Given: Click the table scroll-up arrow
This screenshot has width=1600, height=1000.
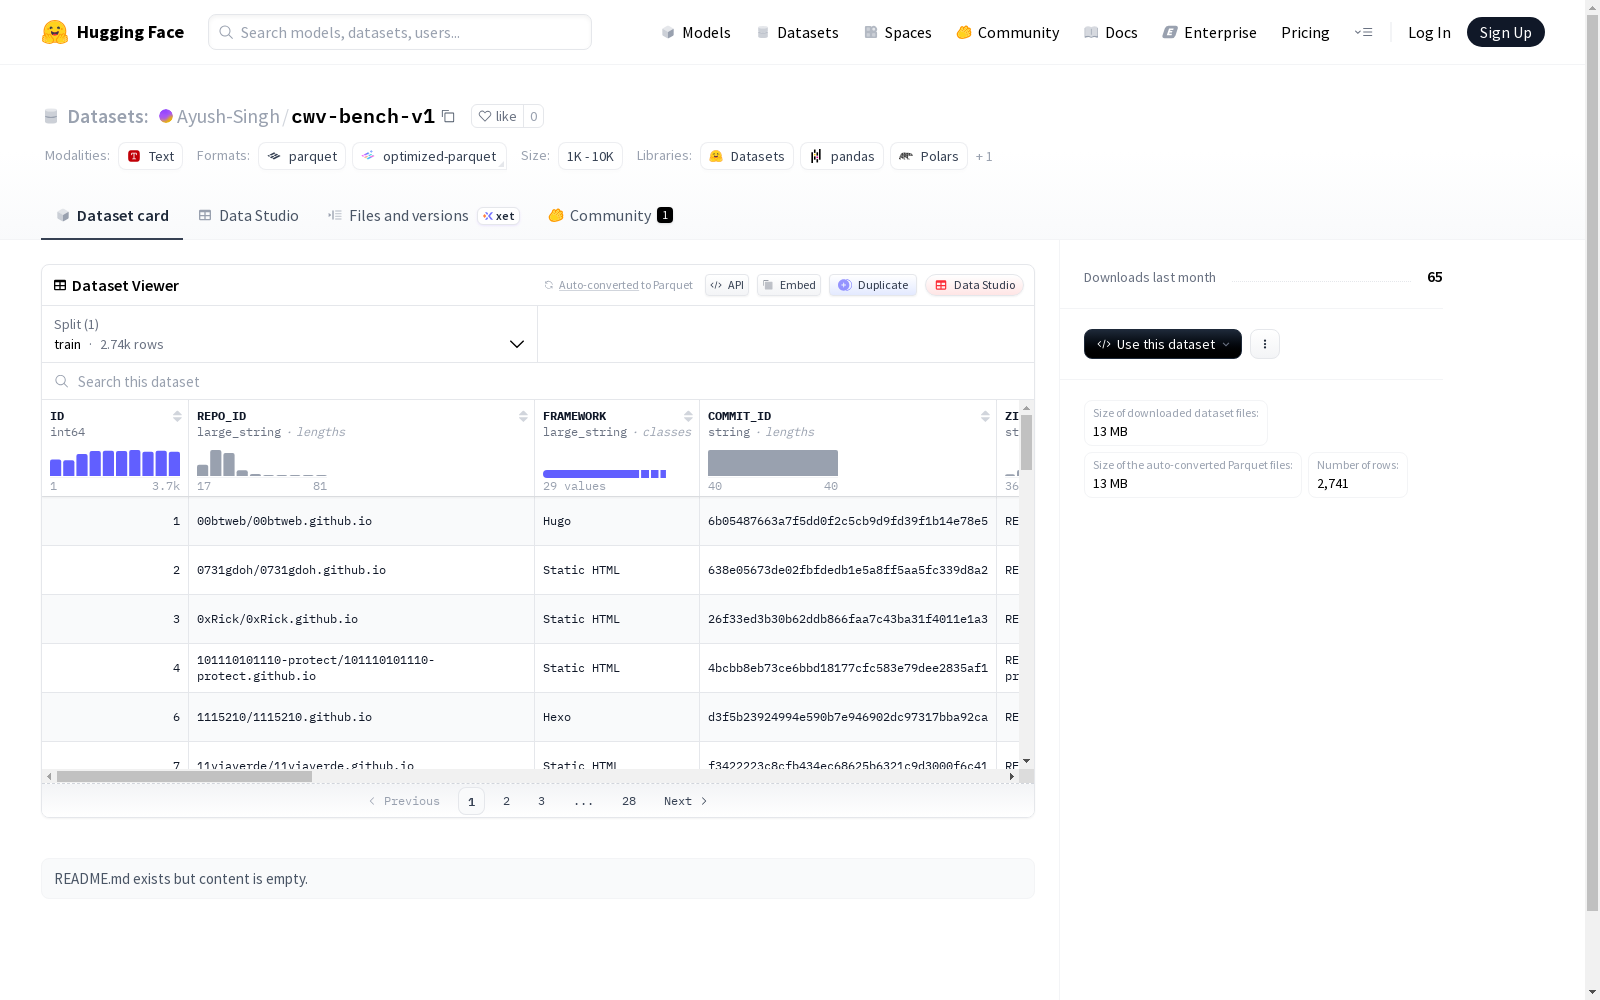Looking at the screenshot, I should (1026, 408).
